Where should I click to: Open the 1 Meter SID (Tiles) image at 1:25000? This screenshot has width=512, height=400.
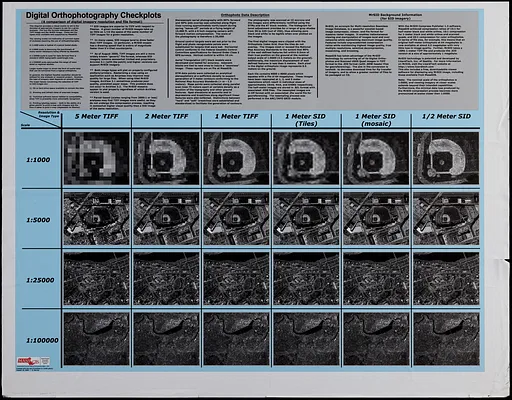coord(306,279)
